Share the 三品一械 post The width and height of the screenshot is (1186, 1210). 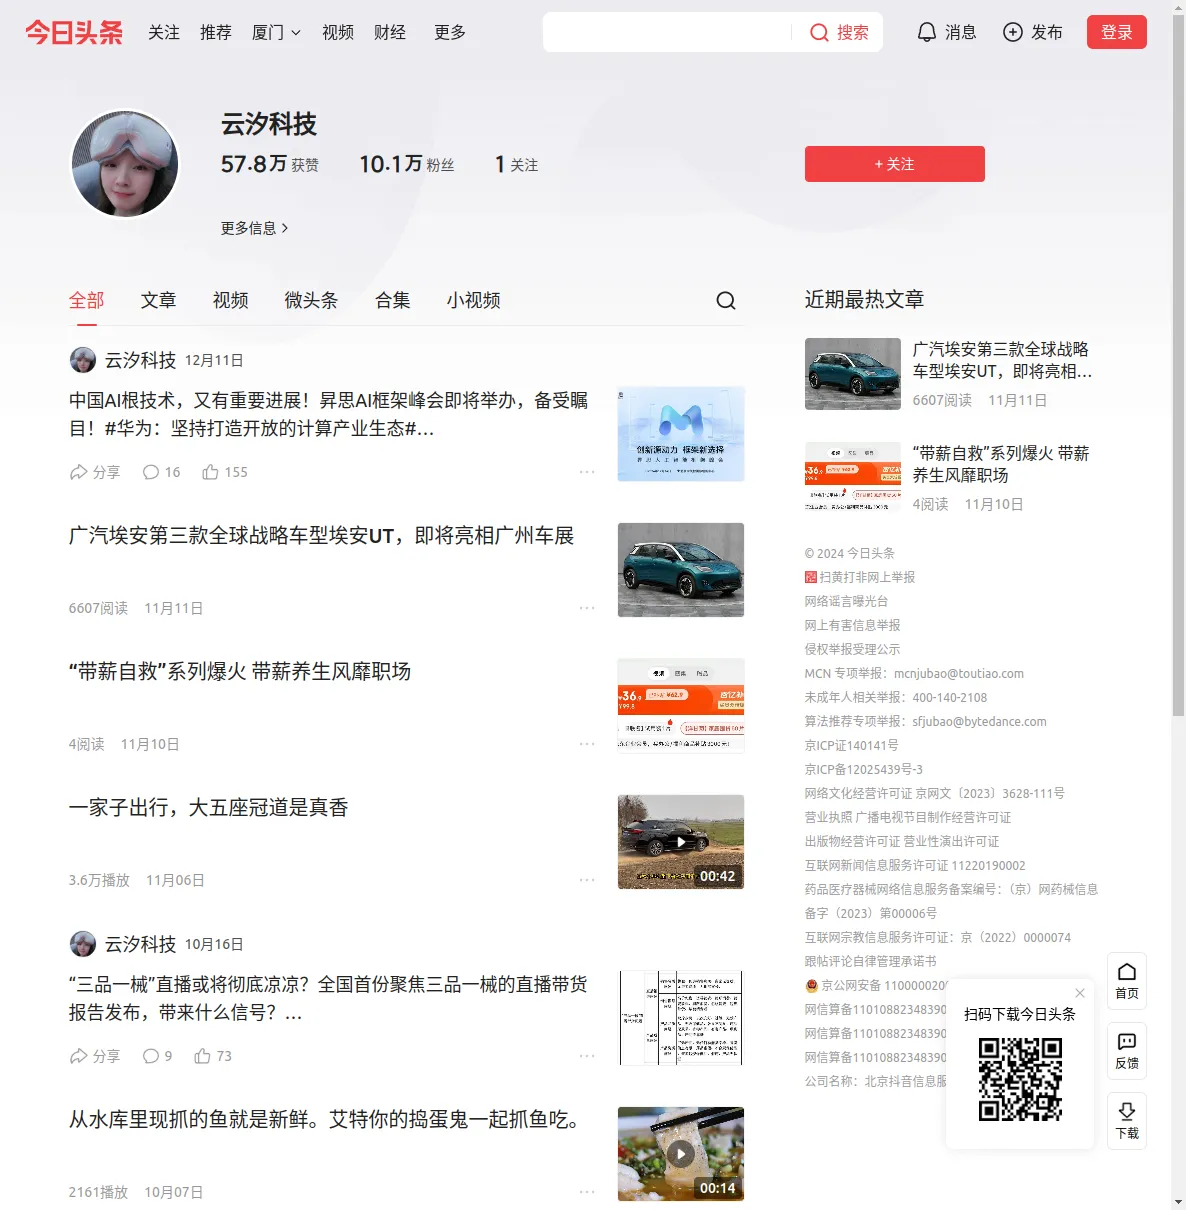pyautogui.click(x=94, y=1056)
